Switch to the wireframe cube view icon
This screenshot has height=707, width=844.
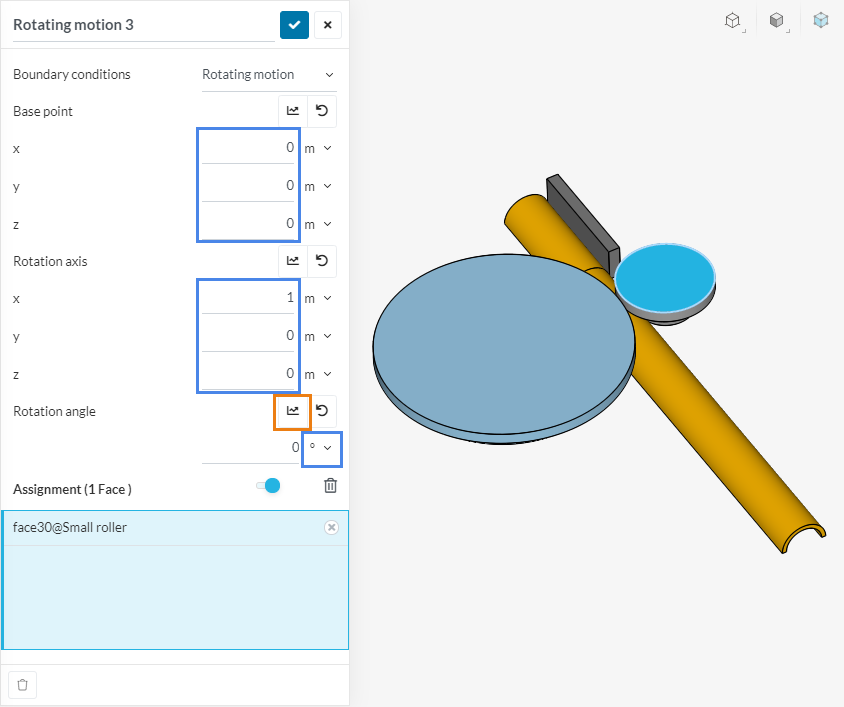733,20
